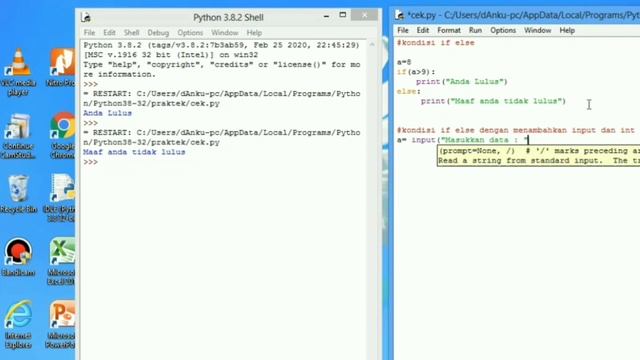Open File menu in cek.py editor

403,31
